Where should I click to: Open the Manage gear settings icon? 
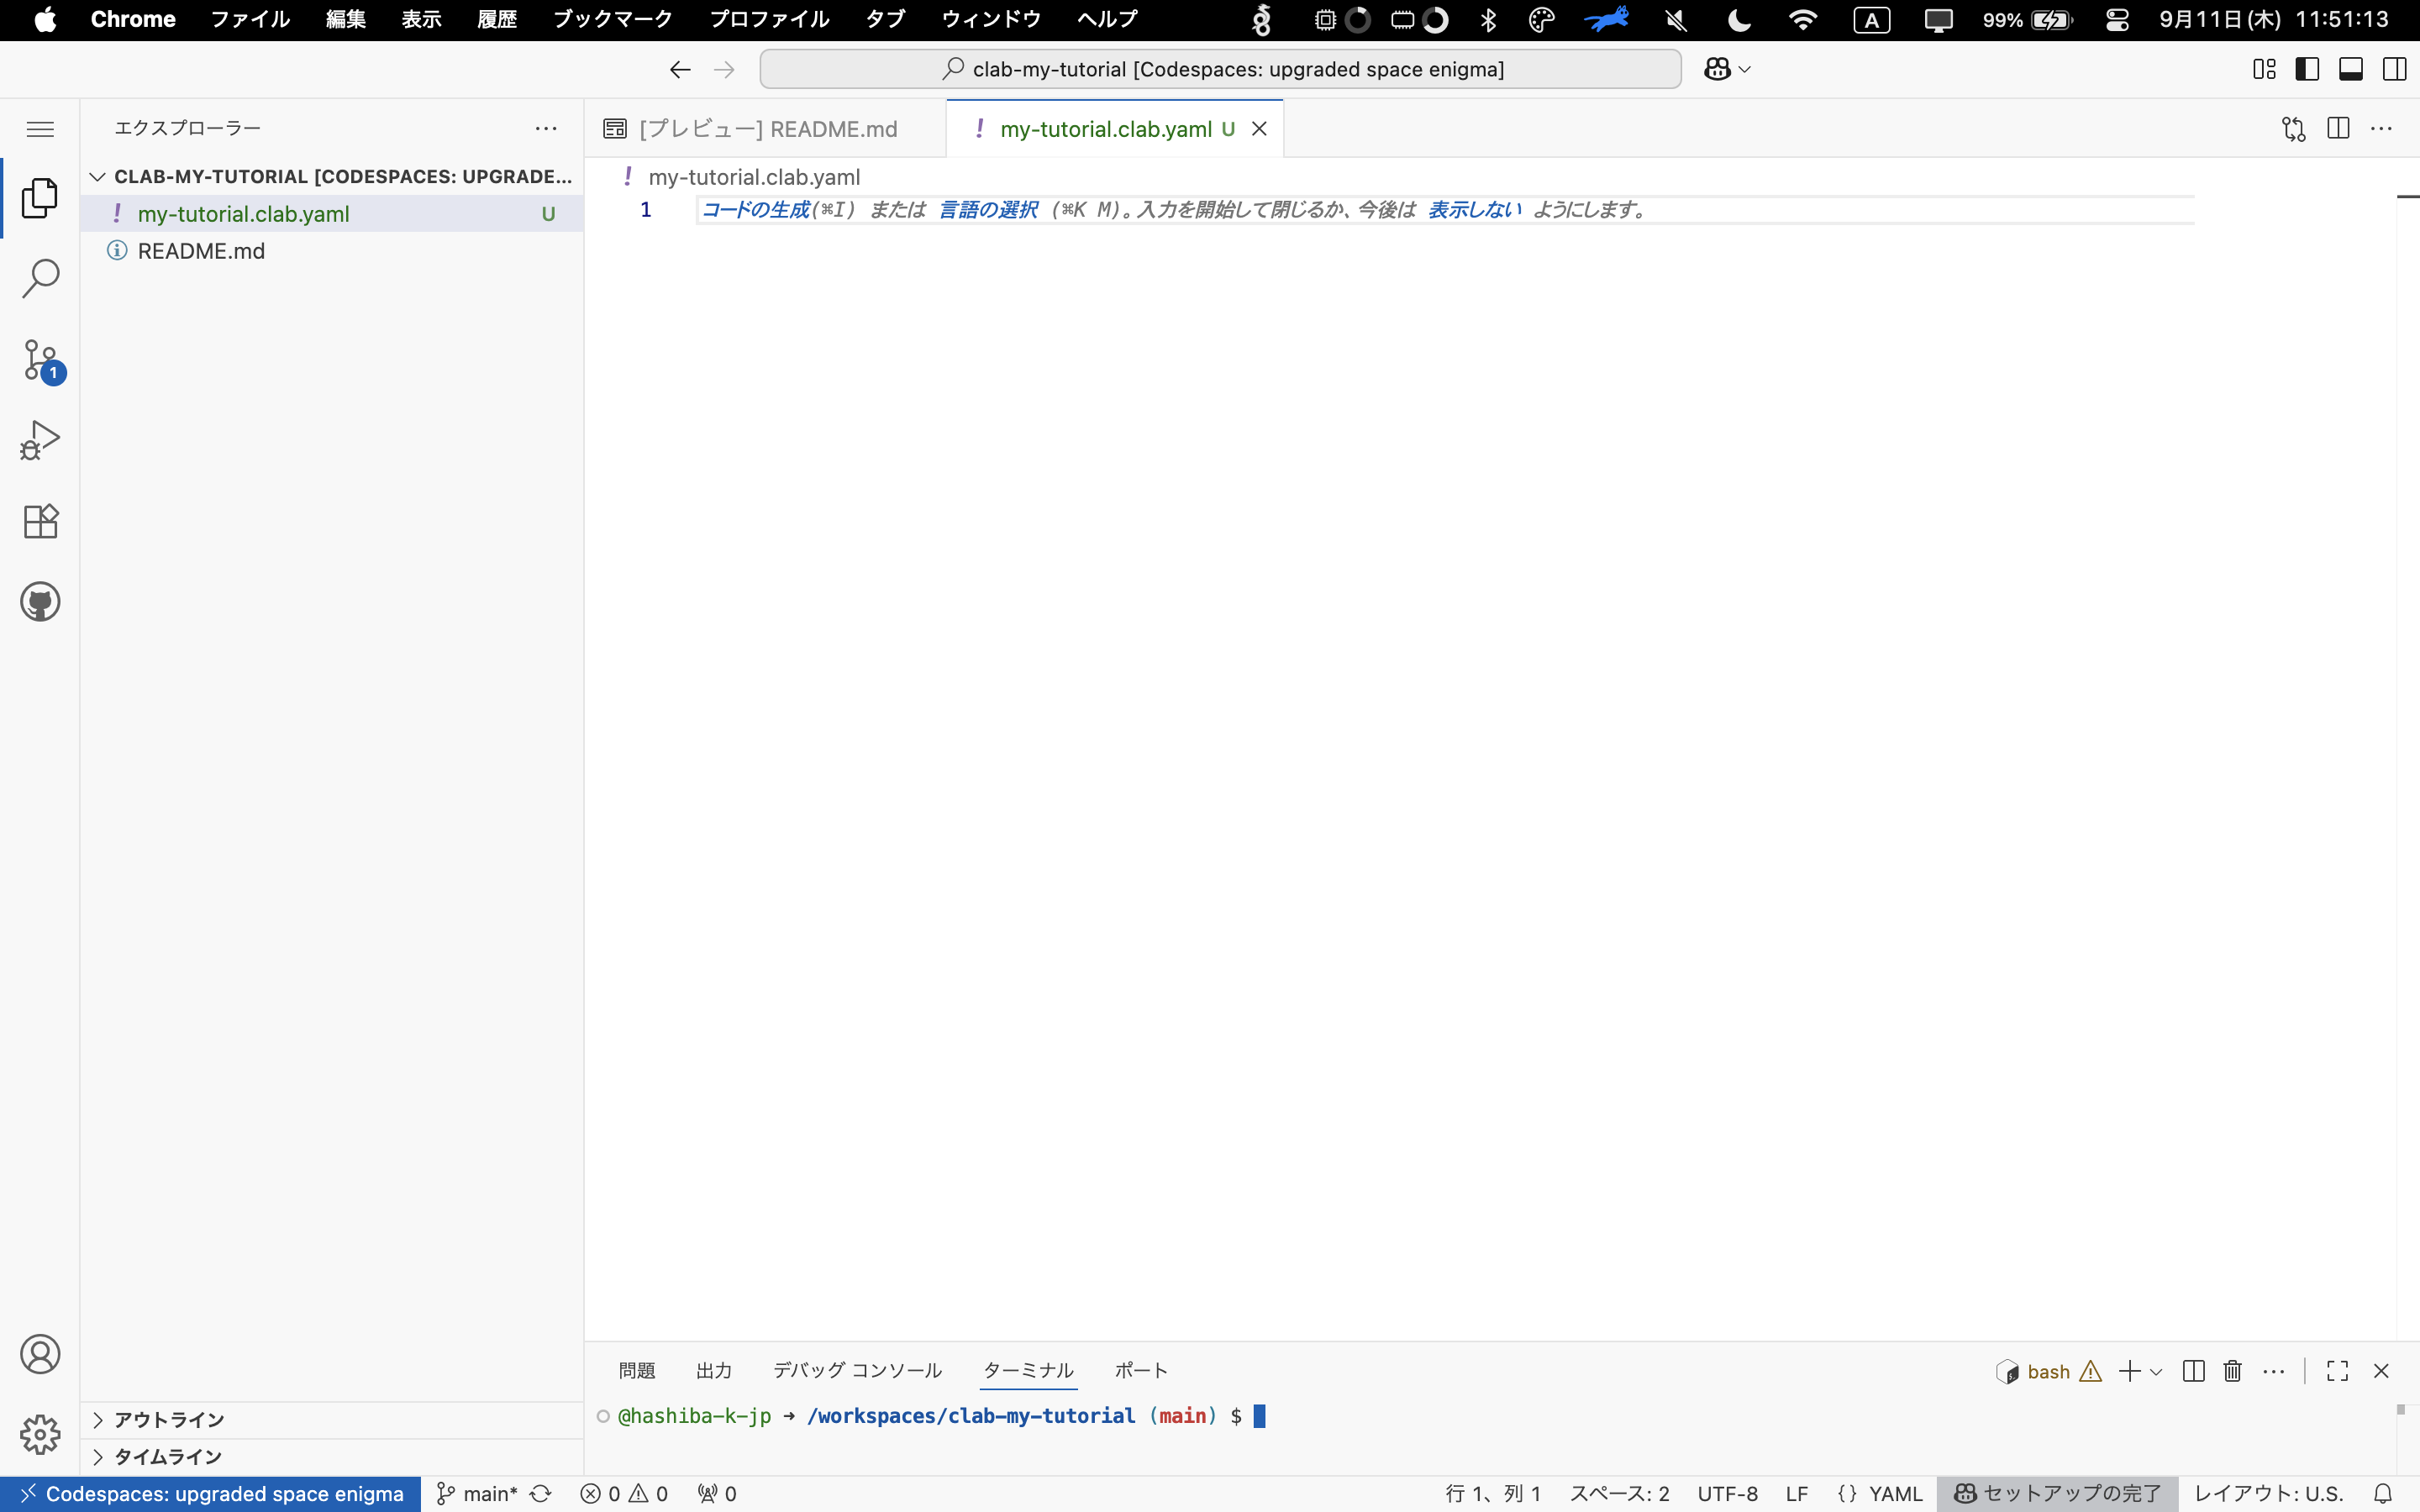[x=40, y=1435]
